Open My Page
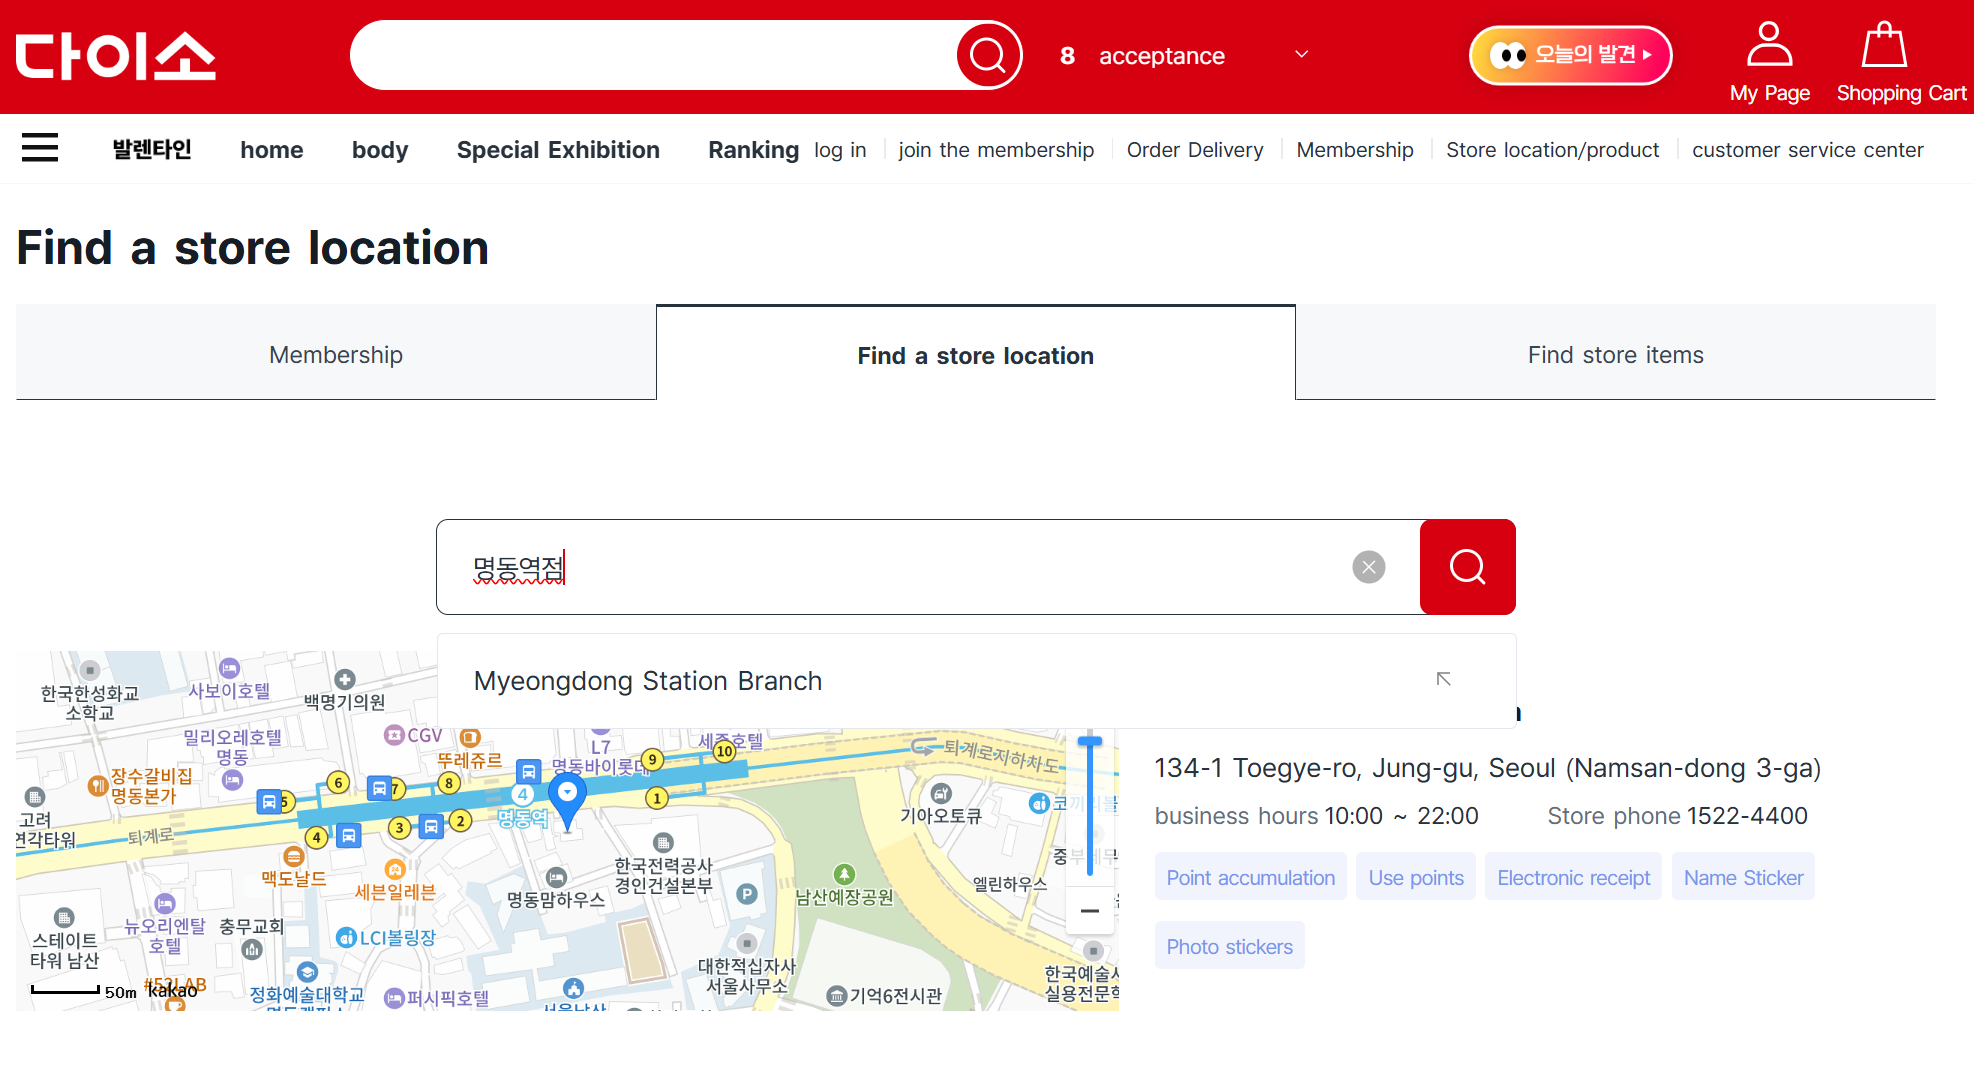 click(x=1768, y=60)
